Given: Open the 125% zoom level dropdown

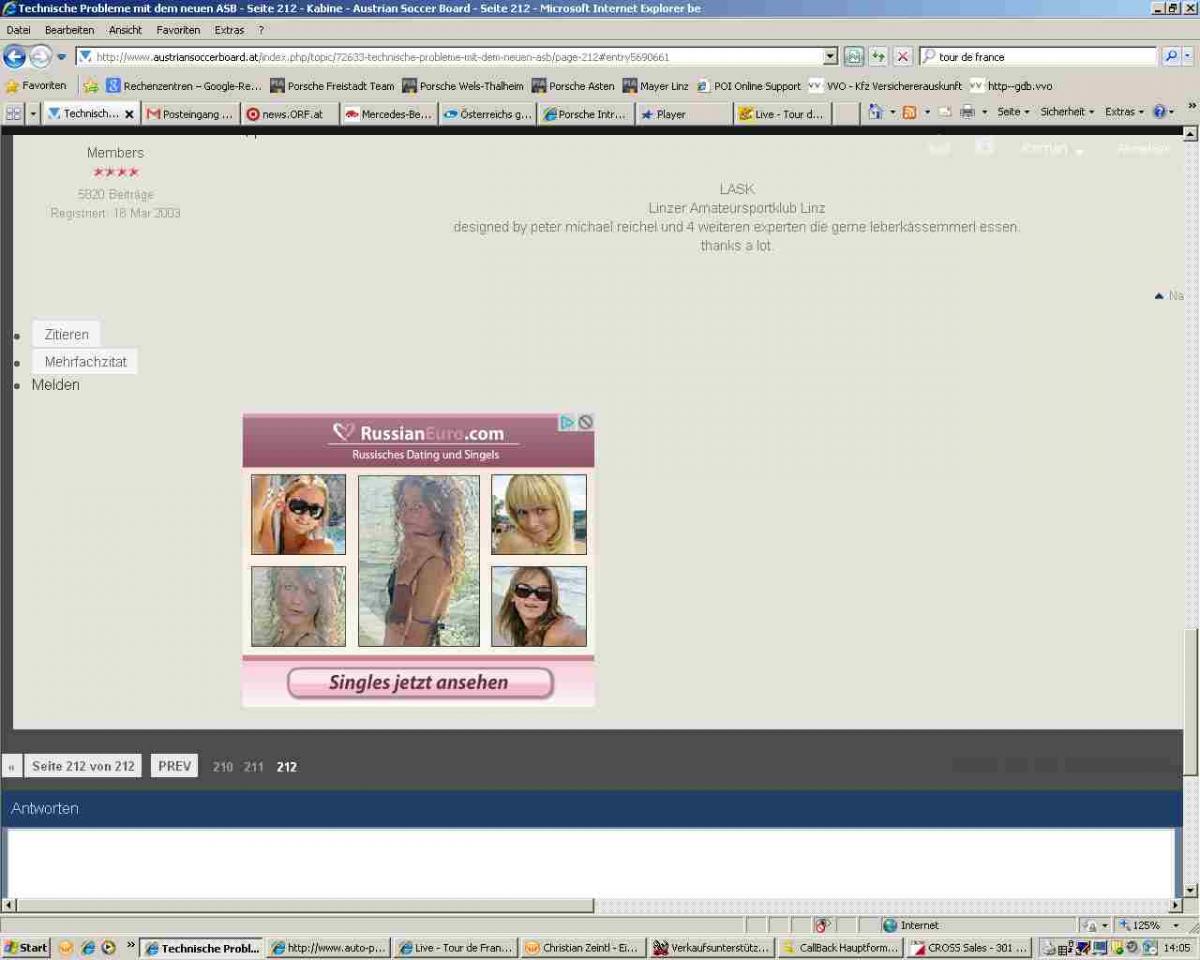Looking at the screenshot, I should (x=1176, y=925).
